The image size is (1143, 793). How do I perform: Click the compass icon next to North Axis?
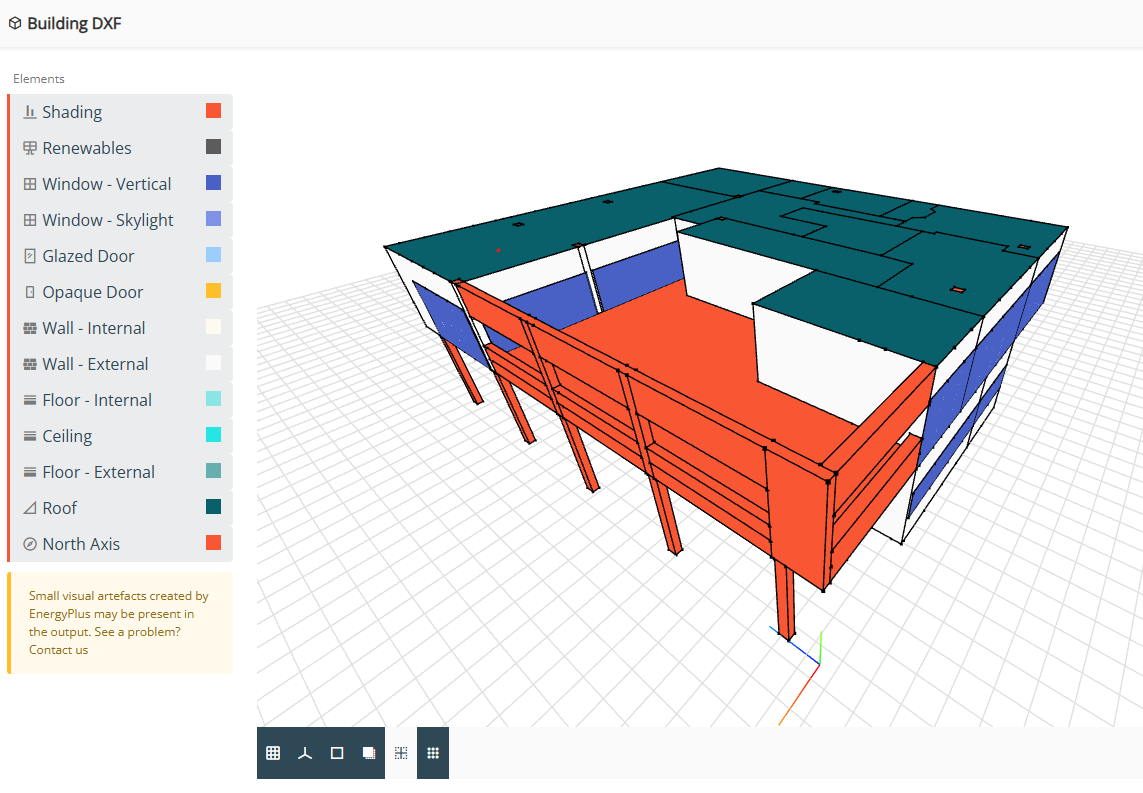pyautogui.click(x=30, y=544)
